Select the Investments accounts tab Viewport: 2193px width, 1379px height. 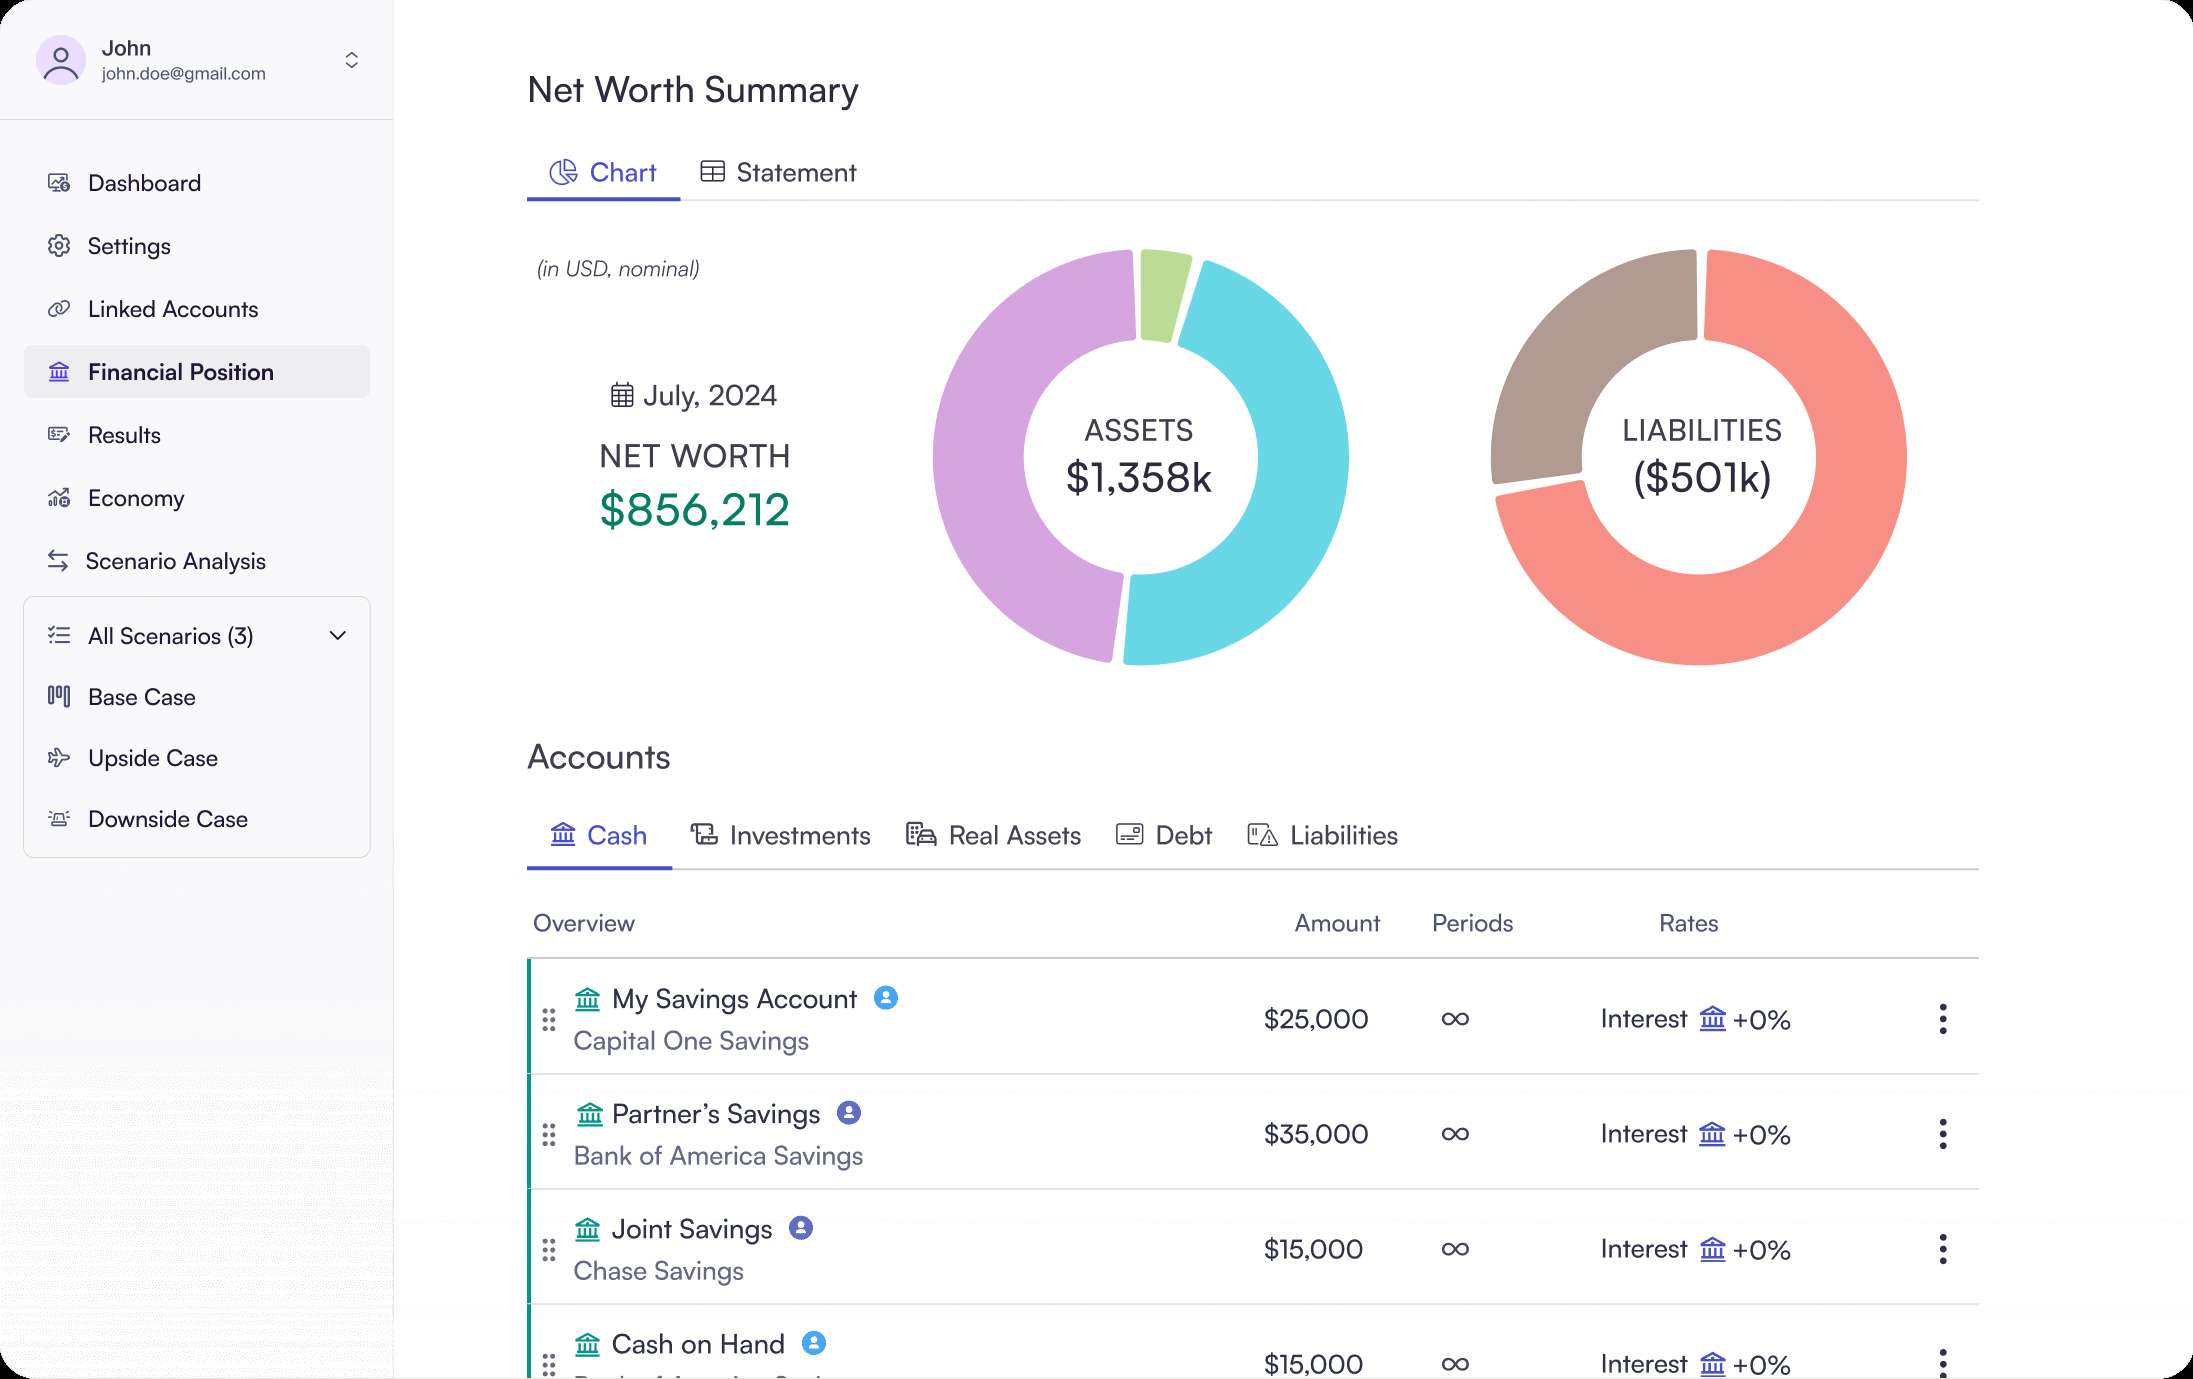780,835
